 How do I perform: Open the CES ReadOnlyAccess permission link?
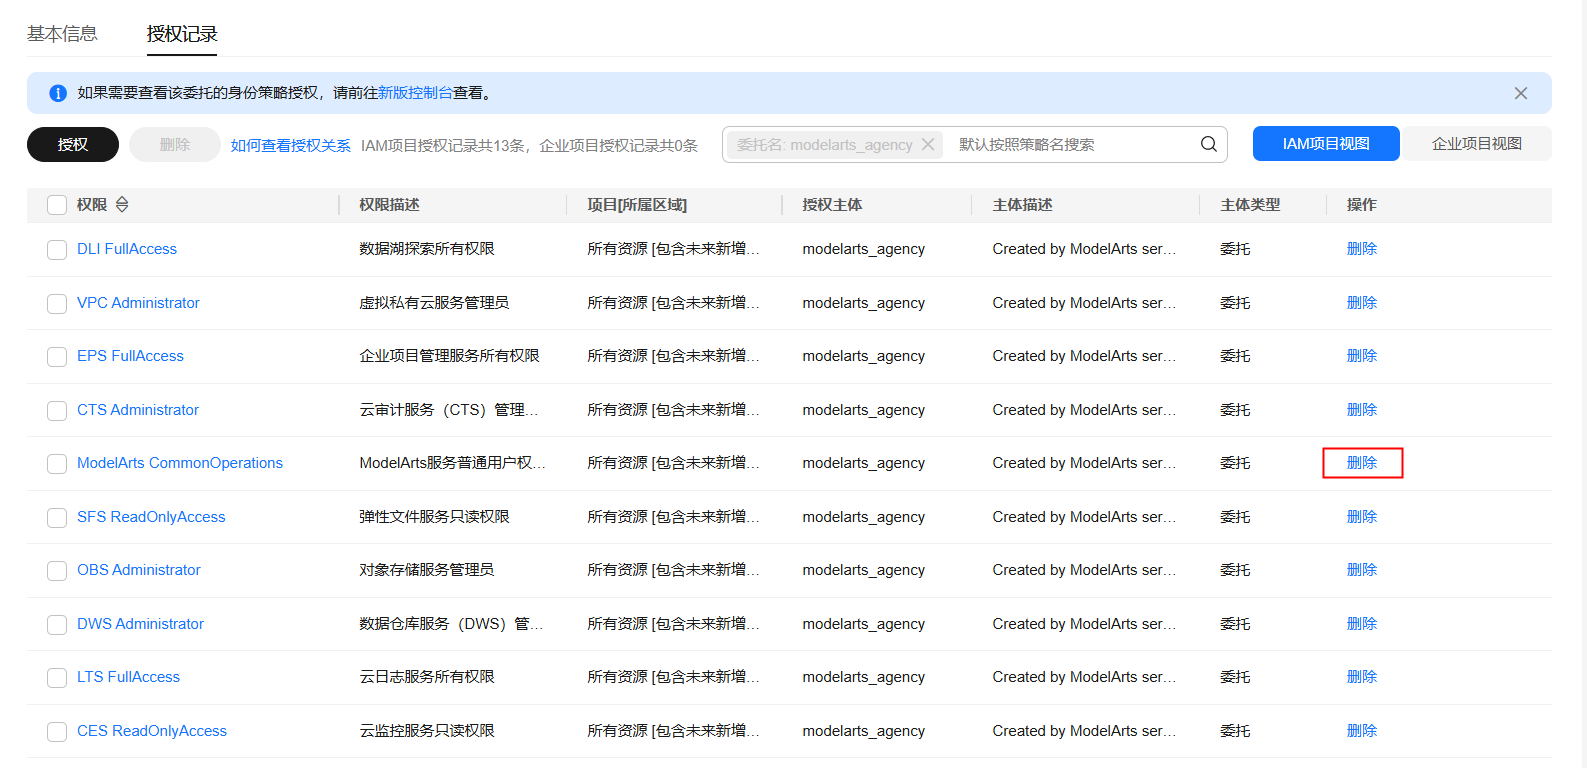(152, 731)
